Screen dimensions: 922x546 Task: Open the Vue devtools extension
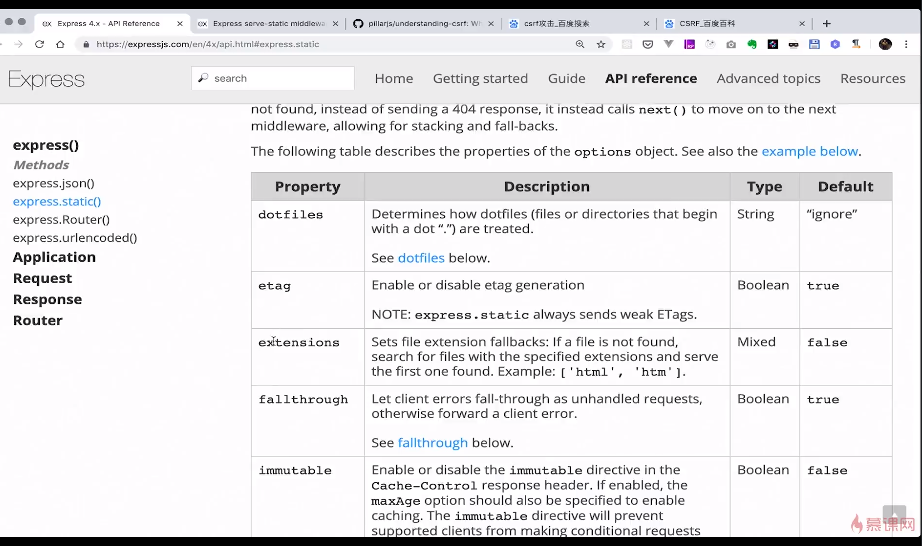pos(669,44)
